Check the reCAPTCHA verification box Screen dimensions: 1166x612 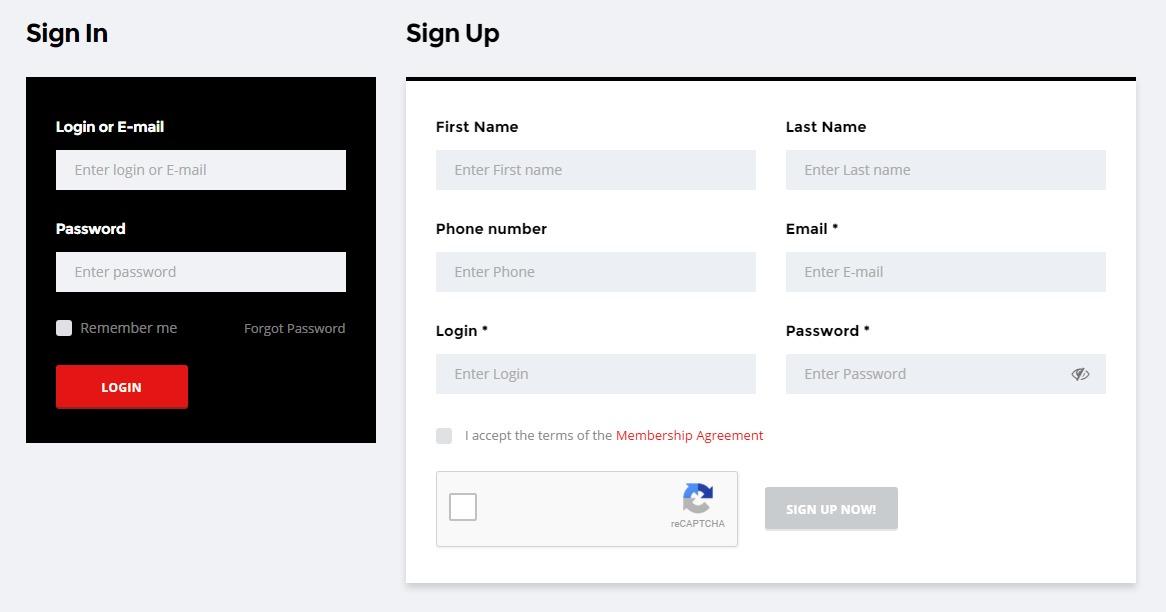point(463,507)
